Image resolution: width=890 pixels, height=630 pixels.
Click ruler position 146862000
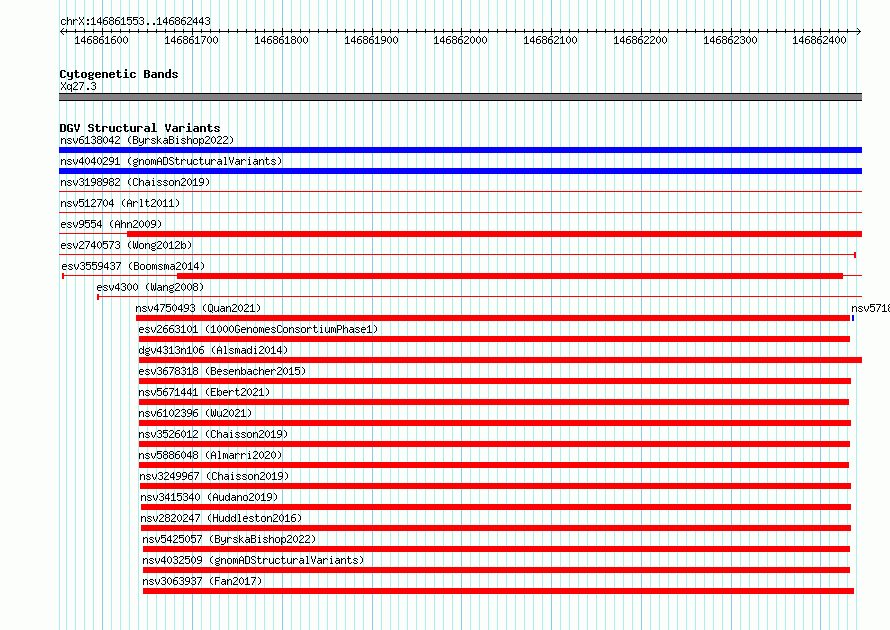click(460, 40)
